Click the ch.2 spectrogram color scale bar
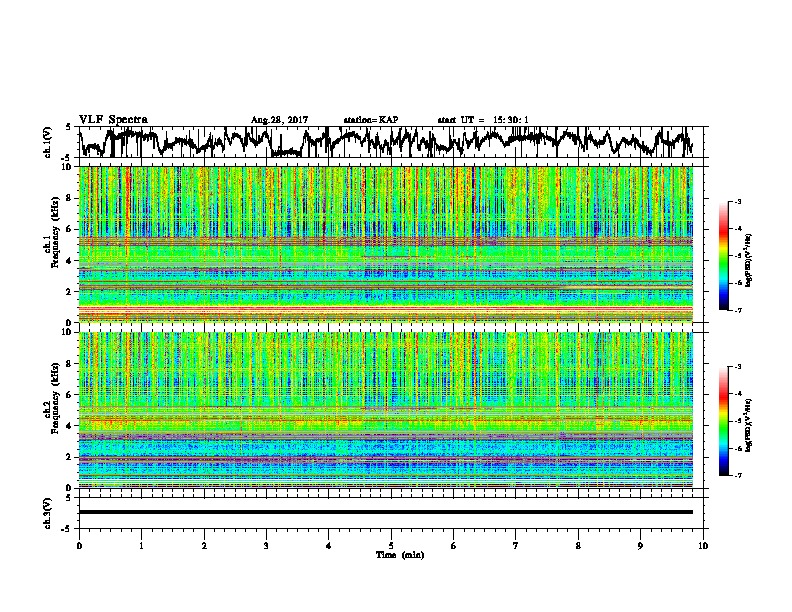This screenshot has width=792, height=612. (723, 421)
